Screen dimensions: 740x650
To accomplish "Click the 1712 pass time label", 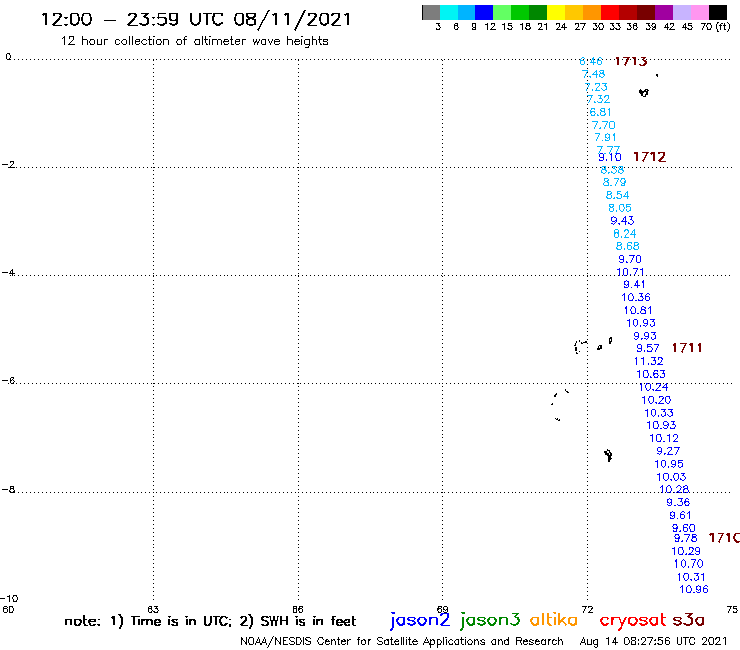I will pos(649,157).
